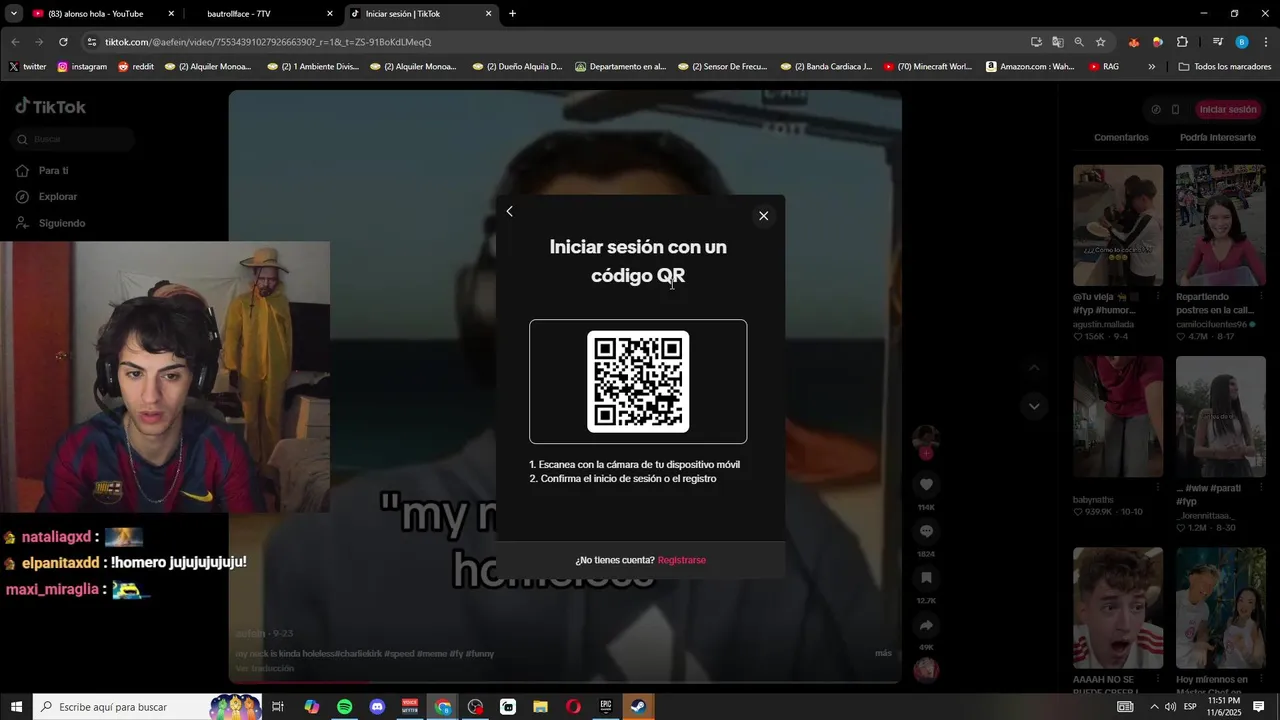
Task: Open the reddit bookmark
Action: (136, 67)
